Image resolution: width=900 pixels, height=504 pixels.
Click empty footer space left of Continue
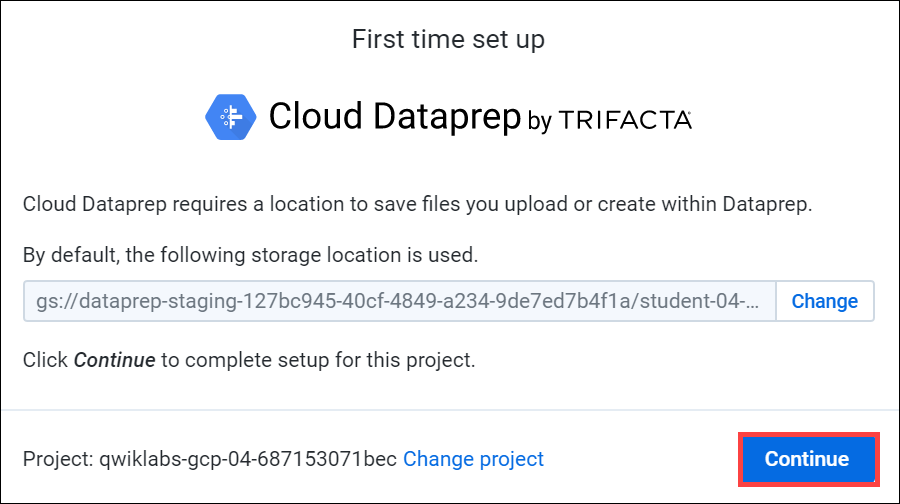(x=640, y=459)
